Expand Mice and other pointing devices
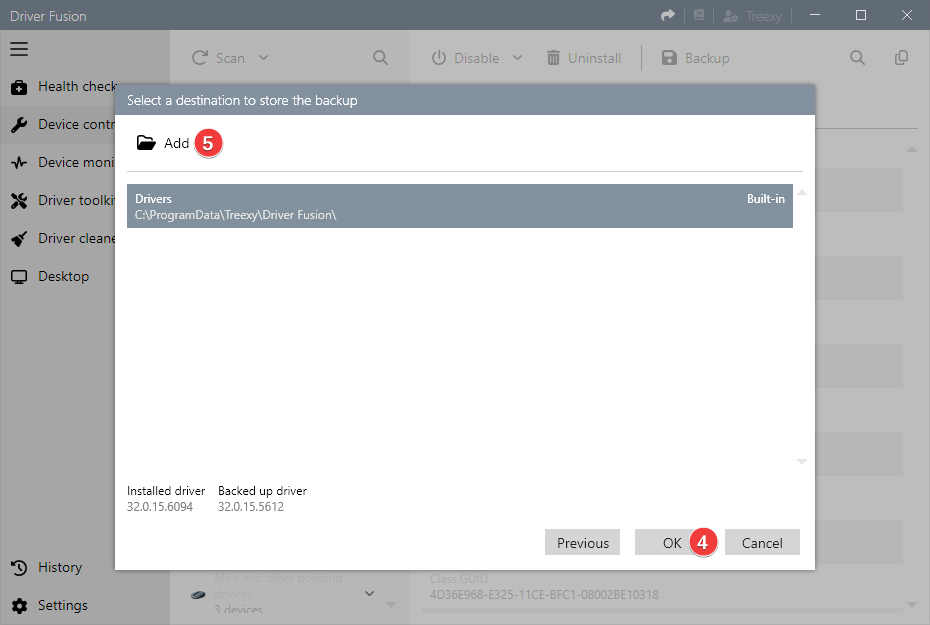 [x=370, y=594]
